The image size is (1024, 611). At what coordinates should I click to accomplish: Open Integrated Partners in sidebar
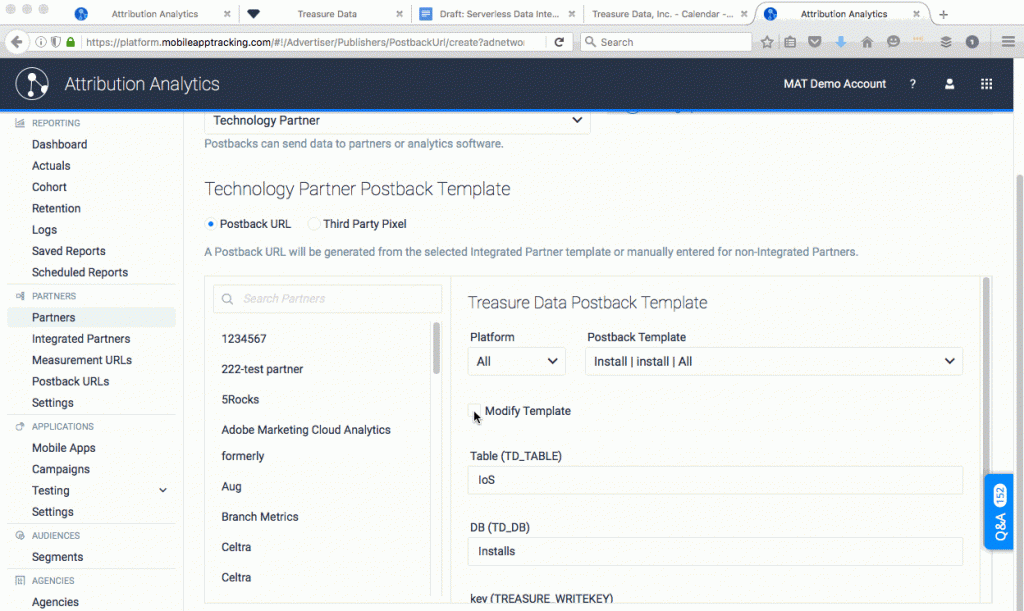coord(81,339)
